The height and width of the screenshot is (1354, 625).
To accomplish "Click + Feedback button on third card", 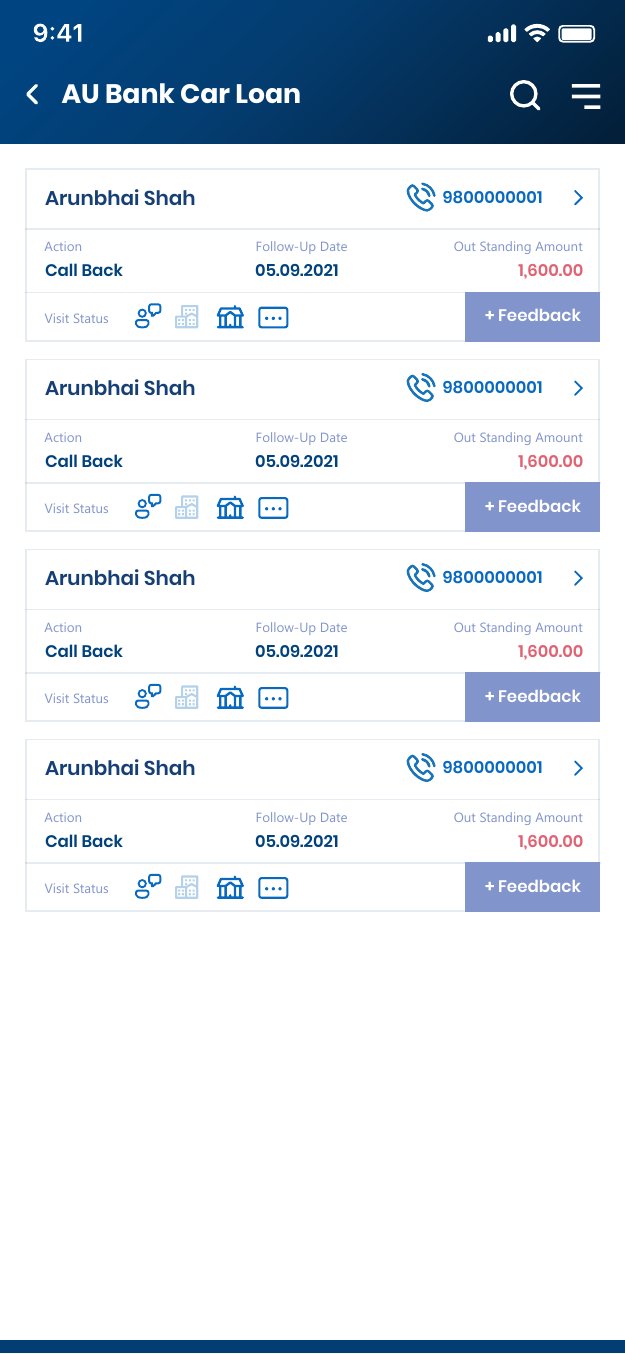I will [532, 696].
